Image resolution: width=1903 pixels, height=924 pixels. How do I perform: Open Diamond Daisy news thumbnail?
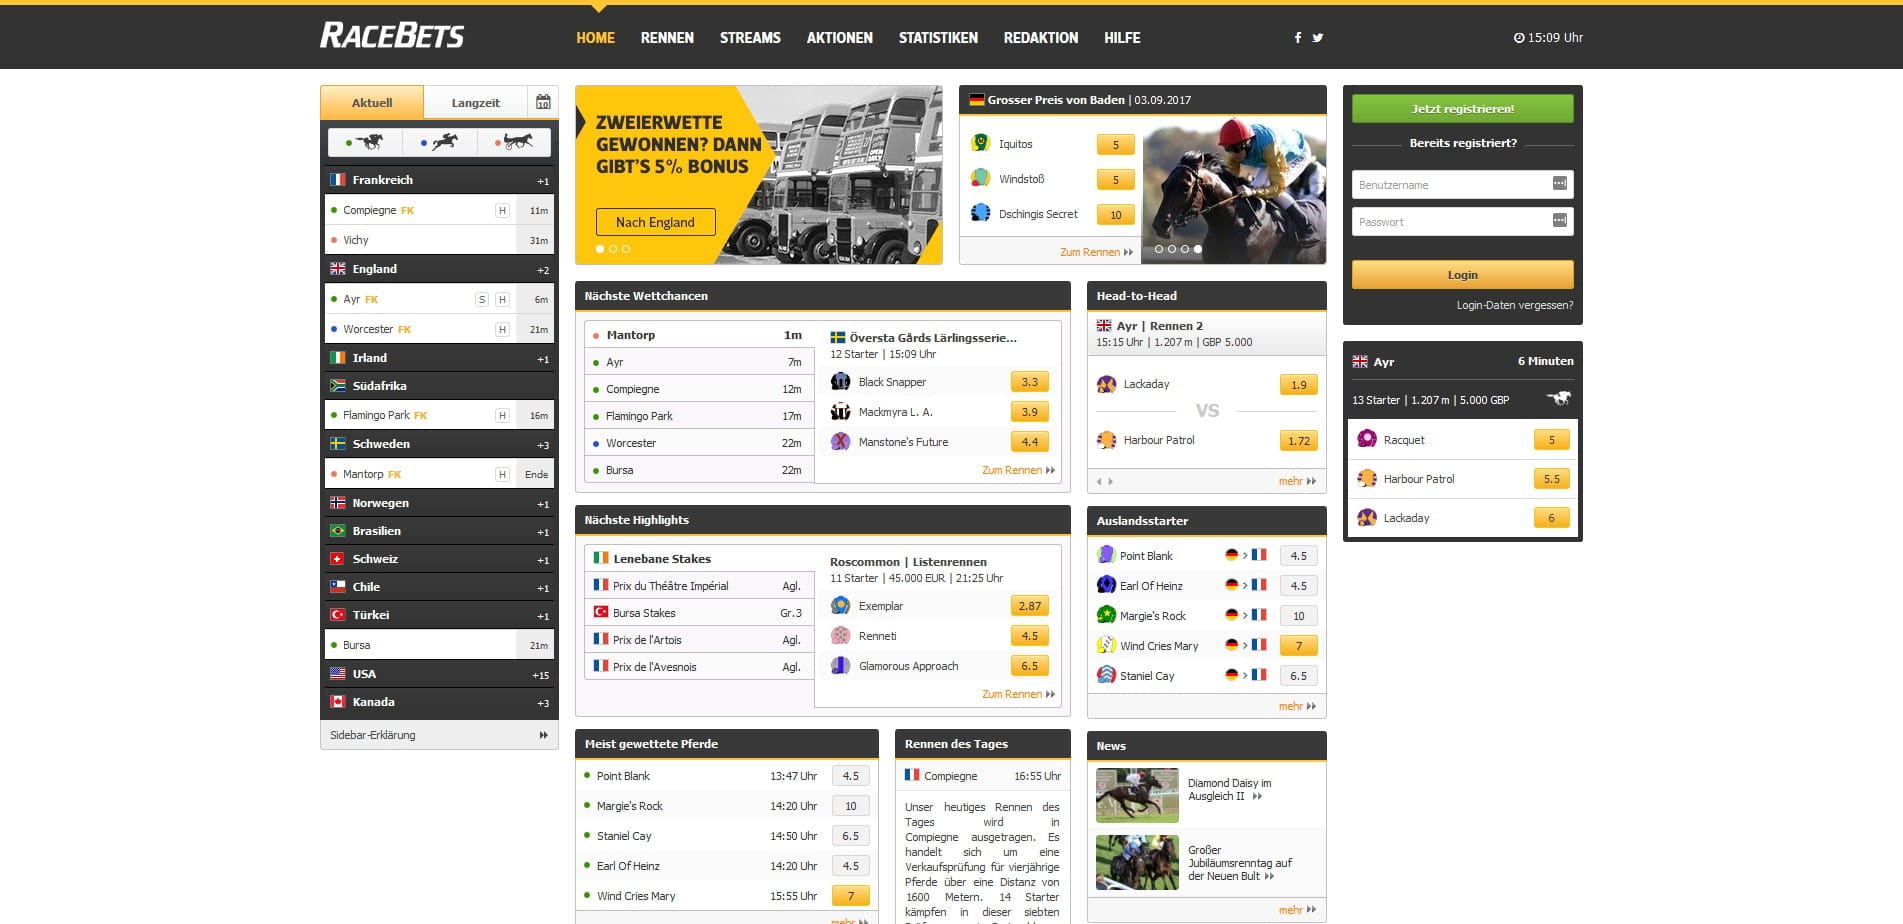[1137, 795]
